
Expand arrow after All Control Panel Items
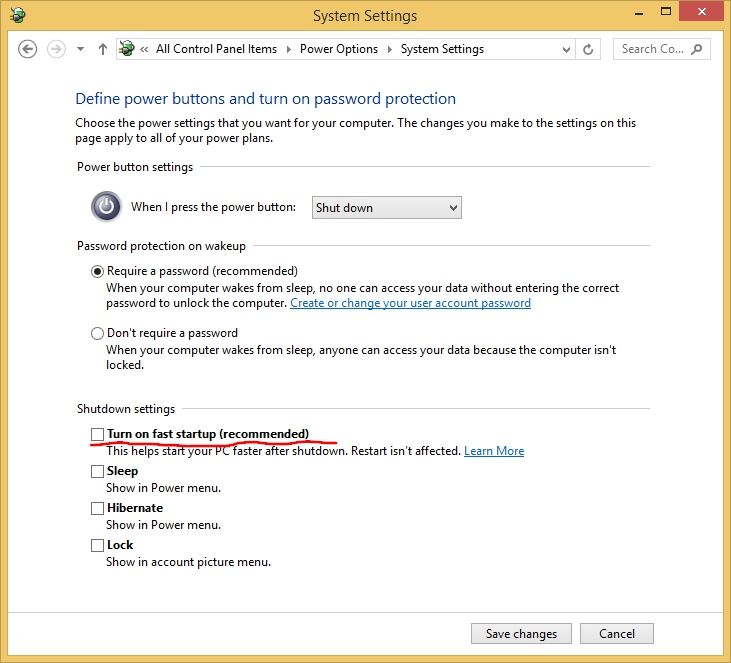(x=289, y=49)
